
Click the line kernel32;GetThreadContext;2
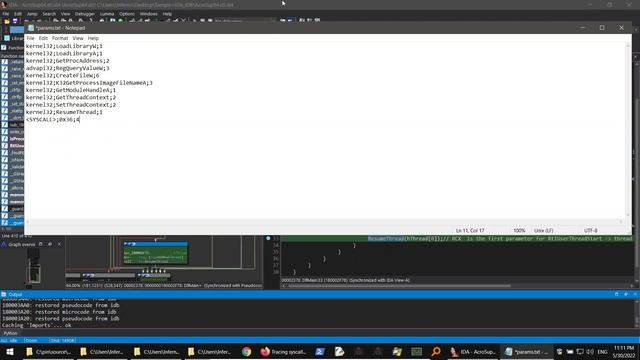[x=71, y=98]
